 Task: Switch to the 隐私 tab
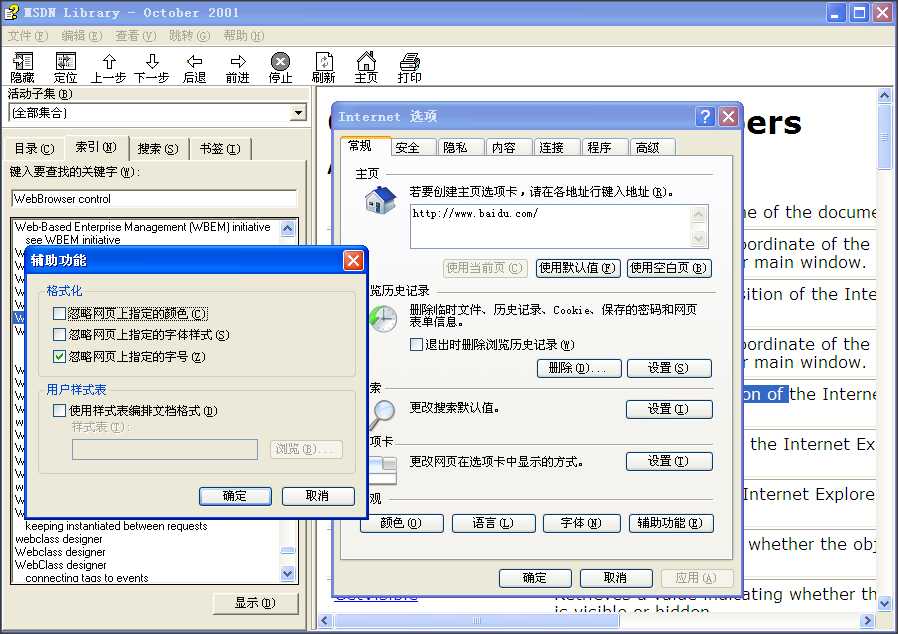point(462,148)
